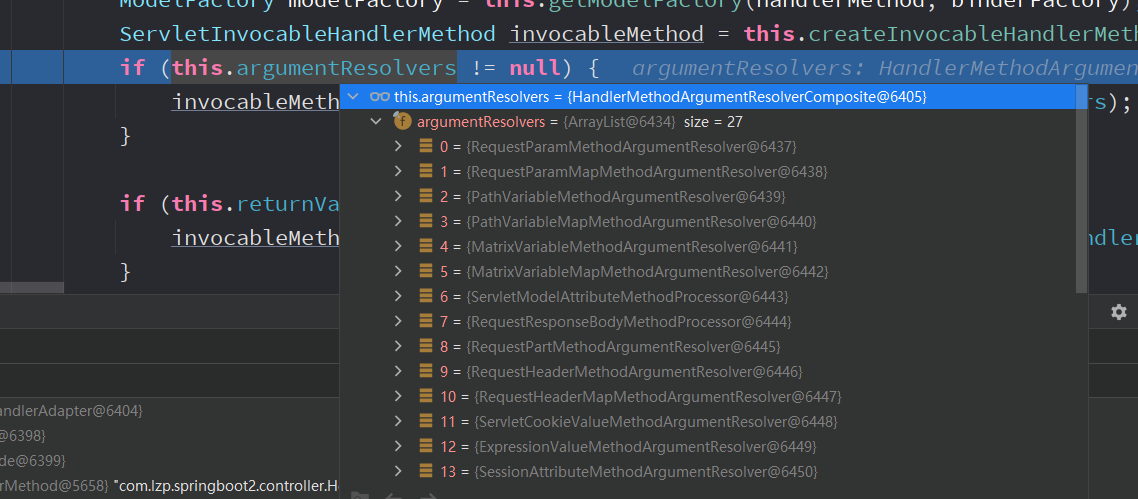This screenshot has height=499, width=1138.
Task: Click argumentResolvers in the highlighted if statement
Action: coord(346,68)
